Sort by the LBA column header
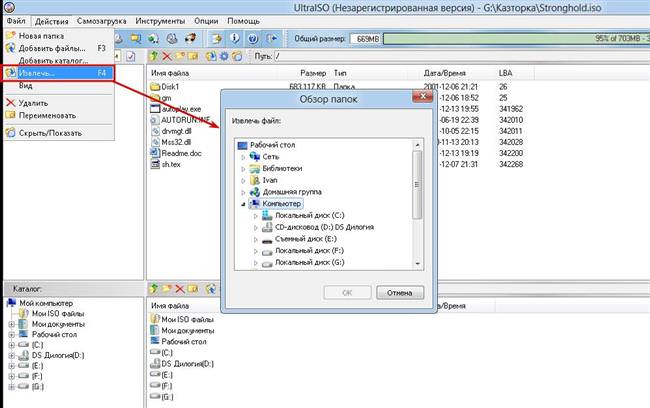This screenshot has width=650, height=408. 505,73
